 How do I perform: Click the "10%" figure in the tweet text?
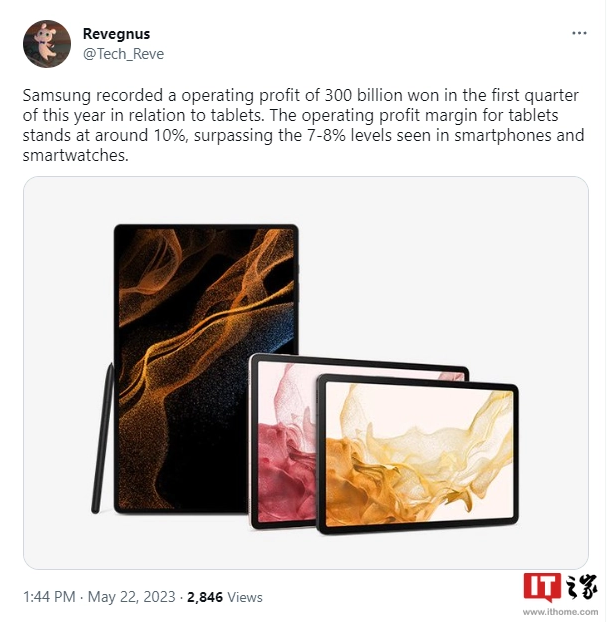click(169, 135)
